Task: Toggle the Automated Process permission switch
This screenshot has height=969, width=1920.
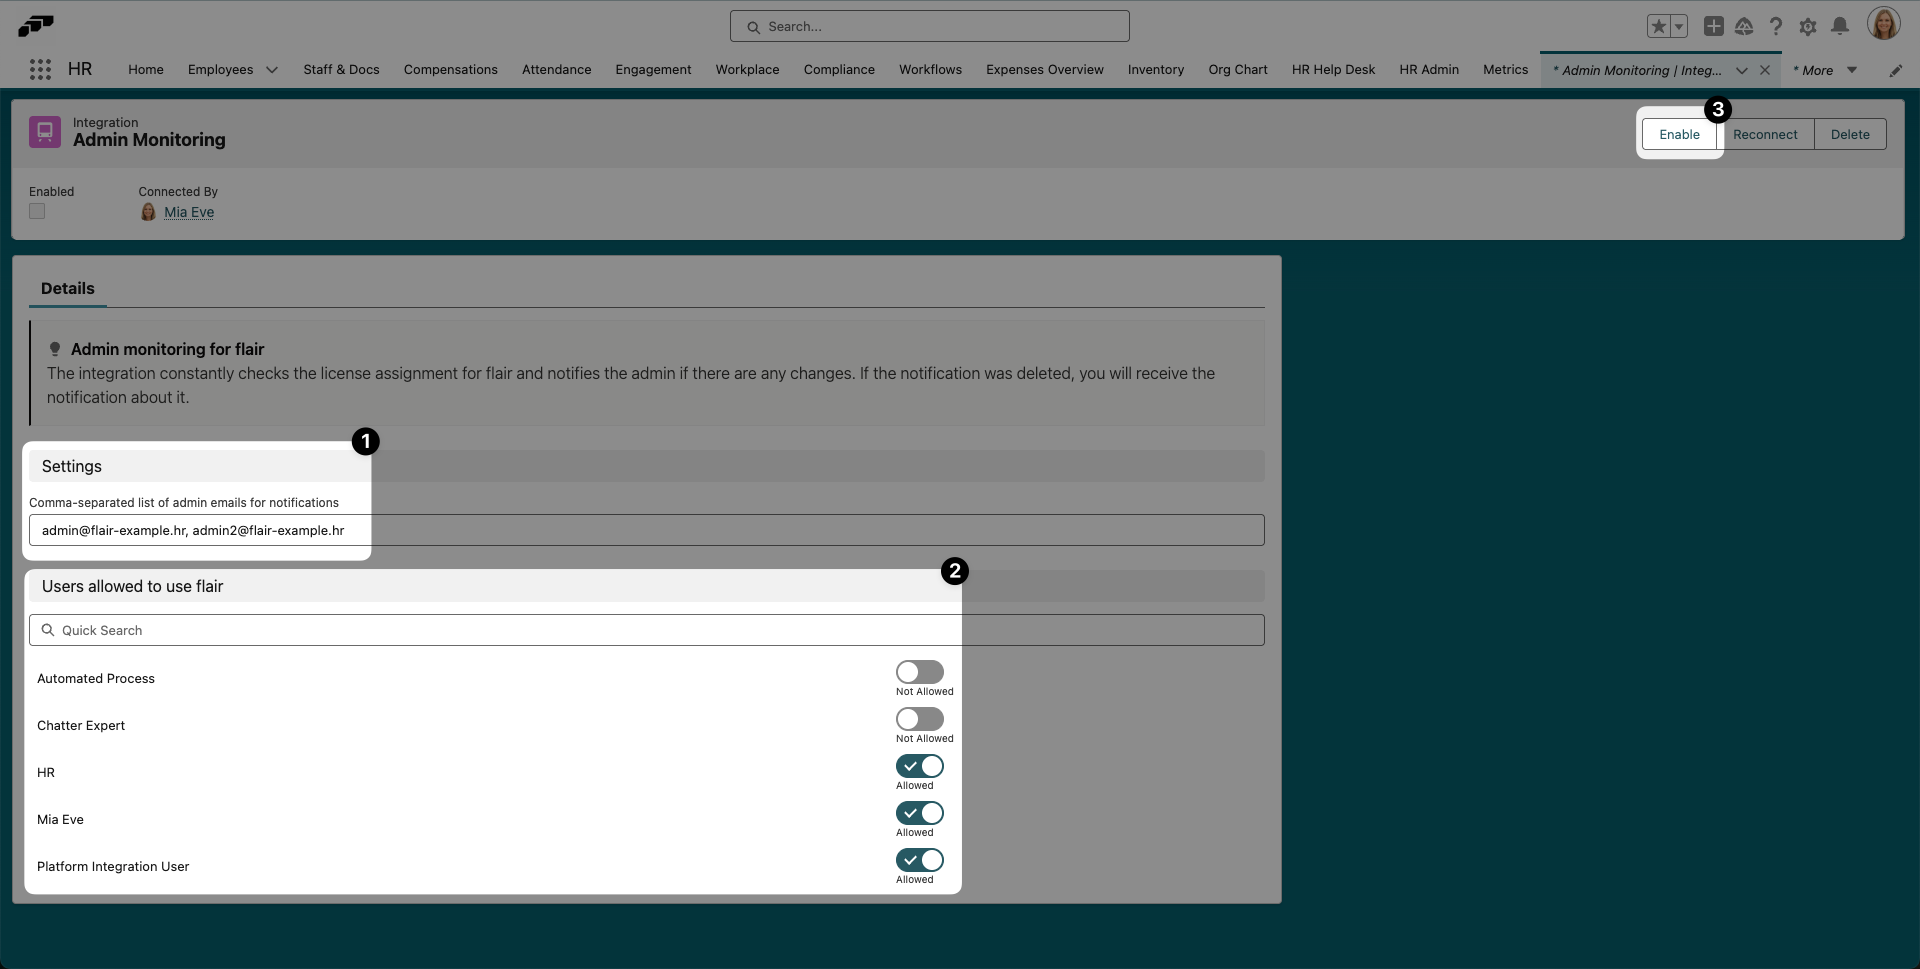Action: coord(919,672)
